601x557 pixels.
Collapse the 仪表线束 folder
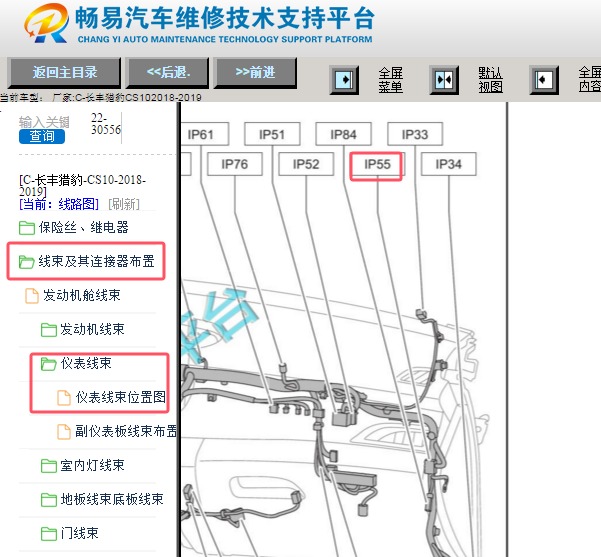pyautogui.click(x=86, y=363)
